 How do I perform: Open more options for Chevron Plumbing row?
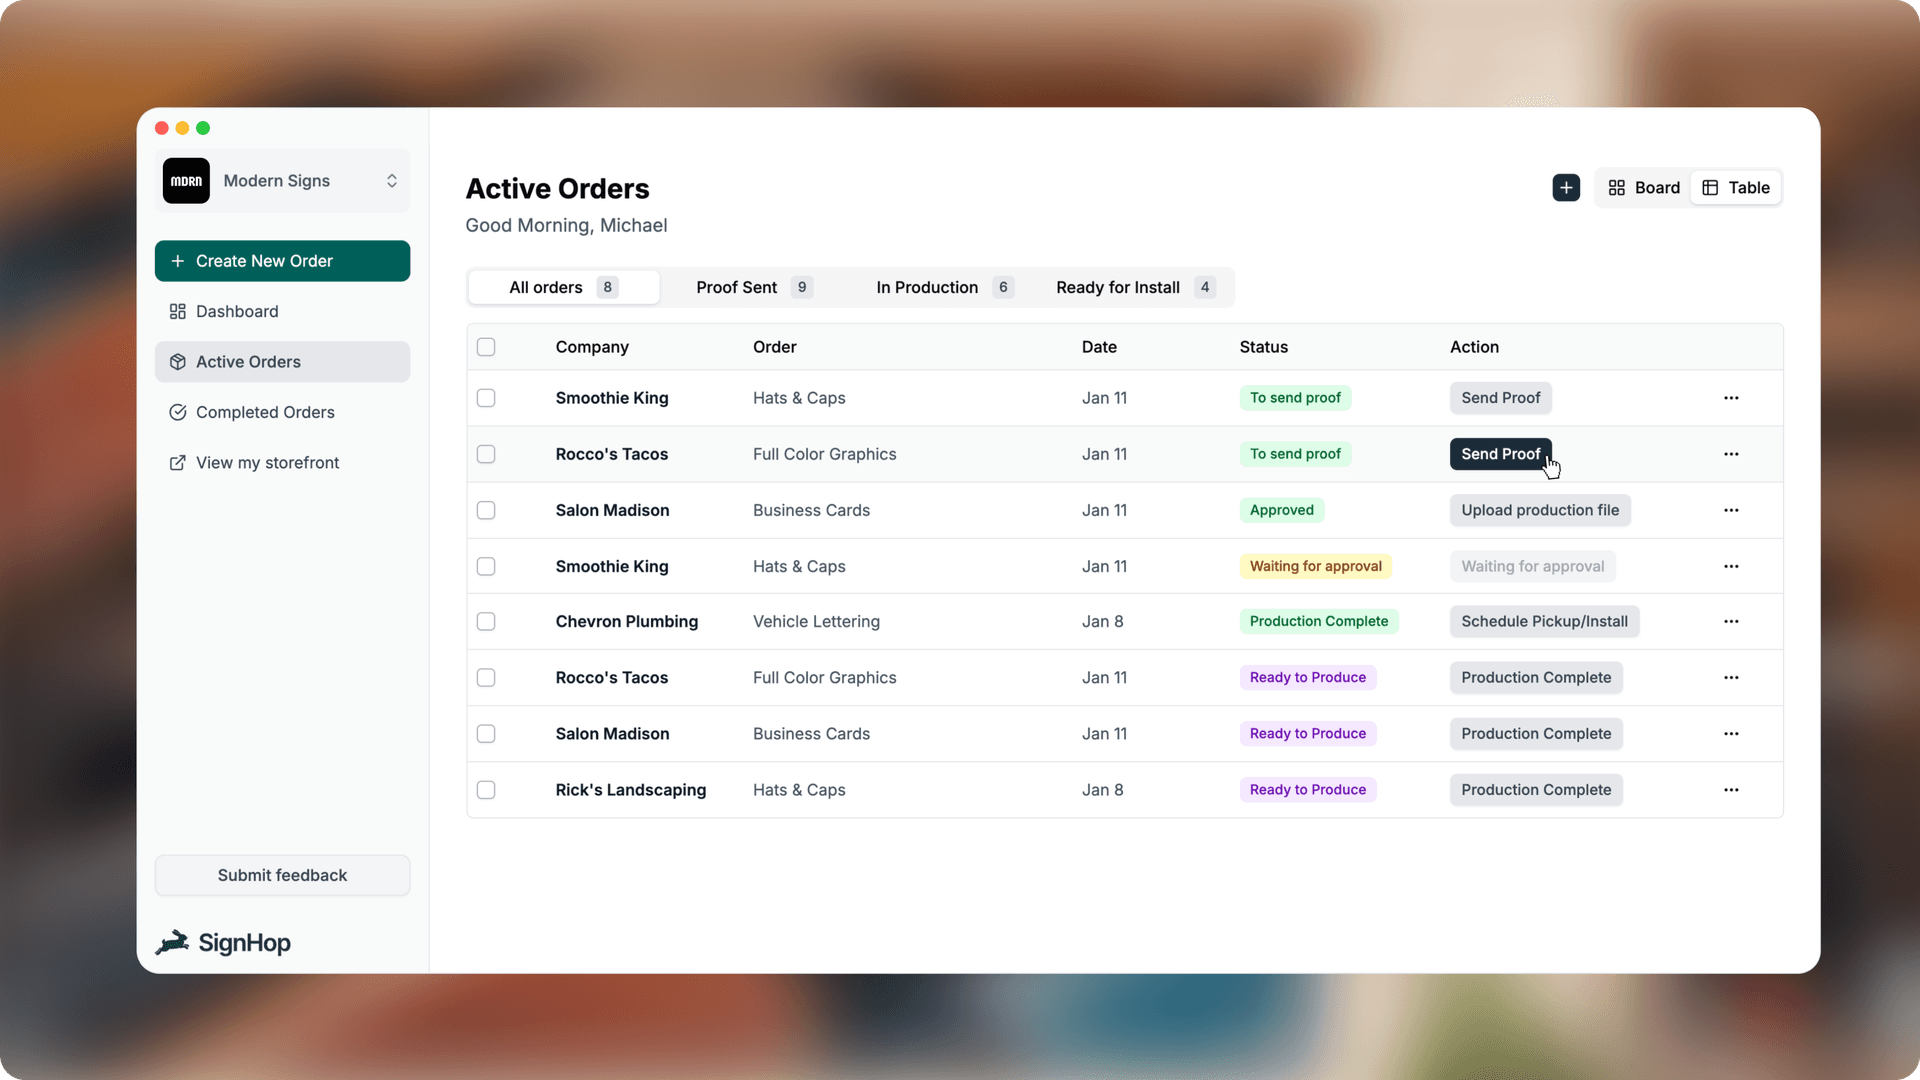coord(1731,621)
